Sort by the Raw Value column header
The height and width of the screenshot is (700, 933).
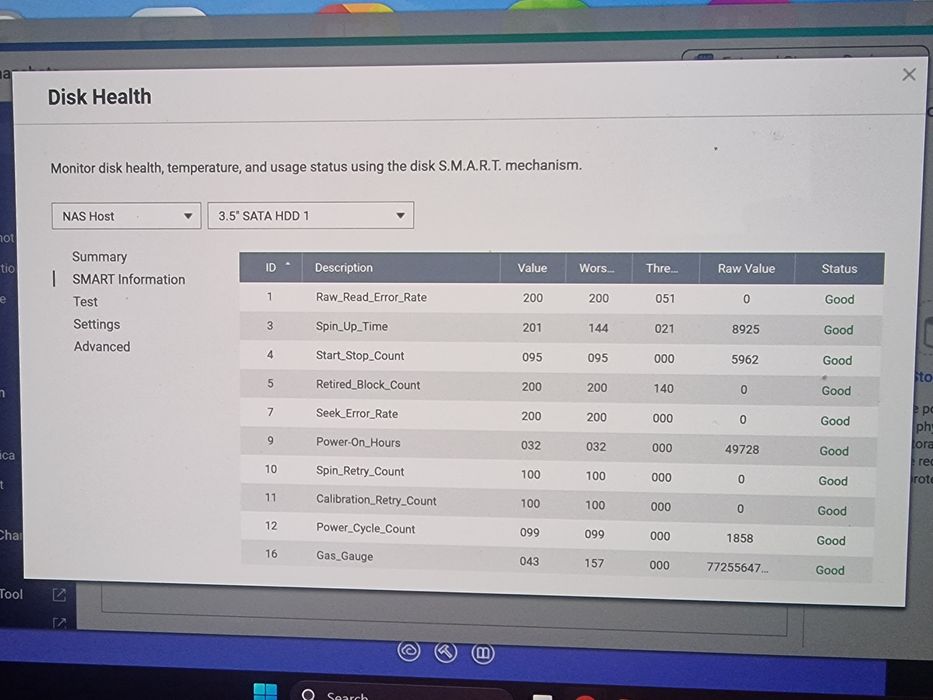click(746, 268)
